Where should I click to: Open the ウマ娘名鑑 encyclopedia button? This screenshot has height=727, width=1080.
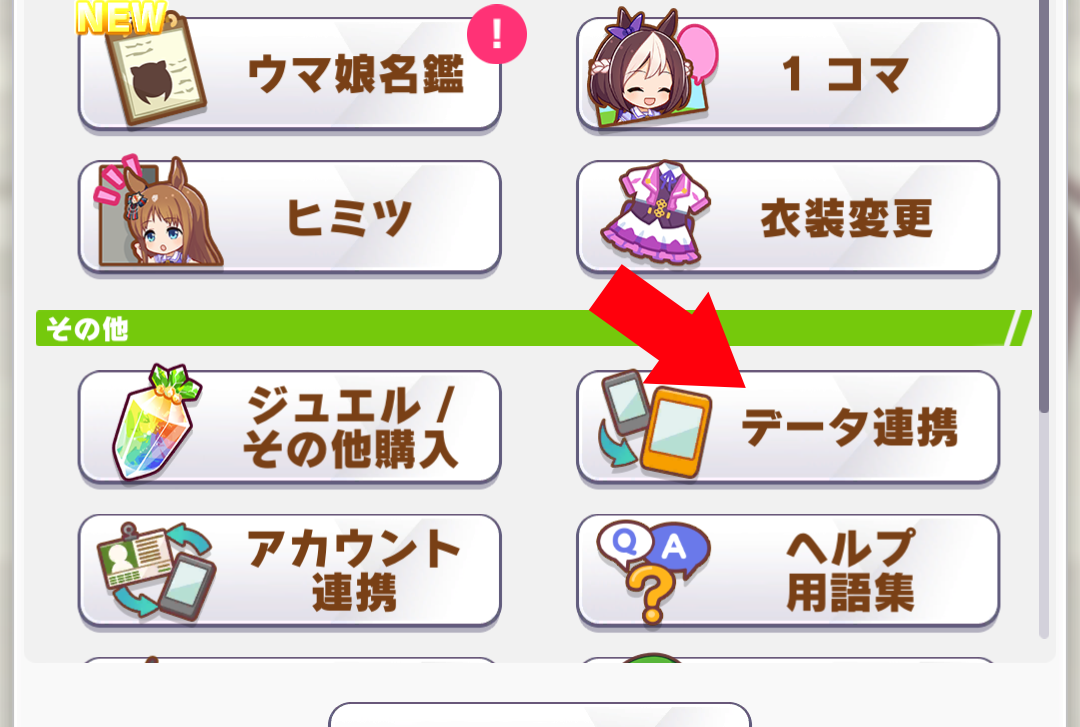(289, 74)
